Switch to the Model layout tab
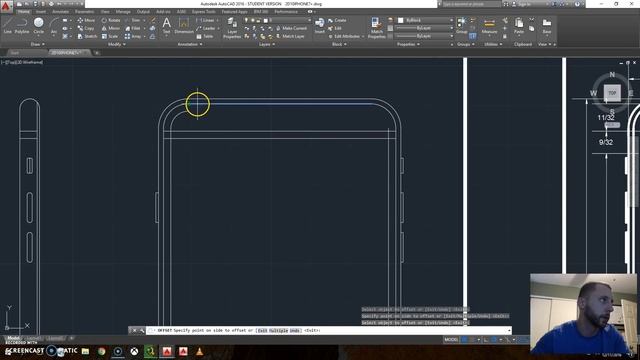The width and height of the screenshot is (640, 360). click(13, 338)
